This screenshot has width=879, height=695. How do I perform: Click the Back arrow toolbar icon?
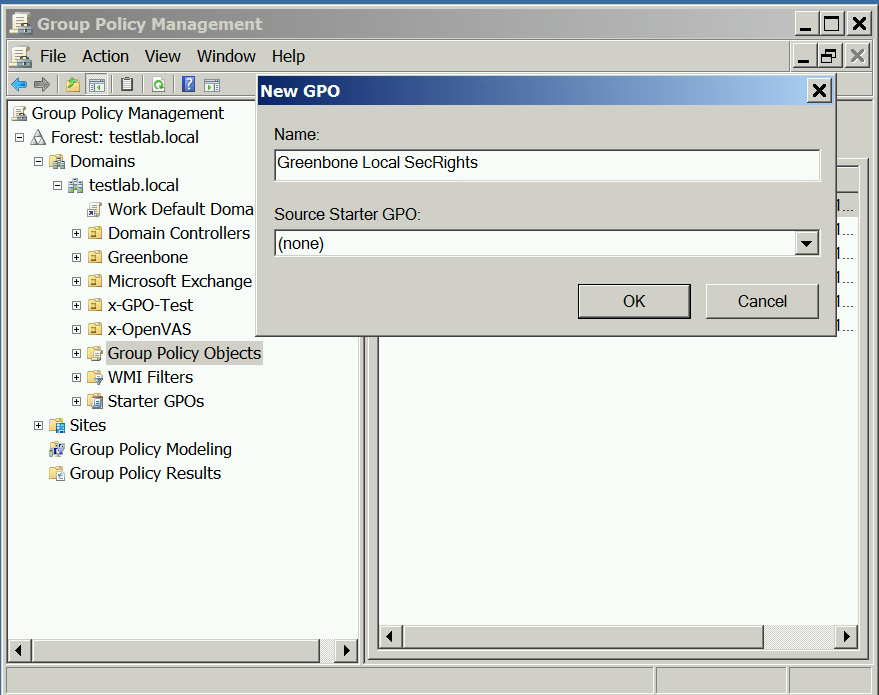(x=19, y=85)
